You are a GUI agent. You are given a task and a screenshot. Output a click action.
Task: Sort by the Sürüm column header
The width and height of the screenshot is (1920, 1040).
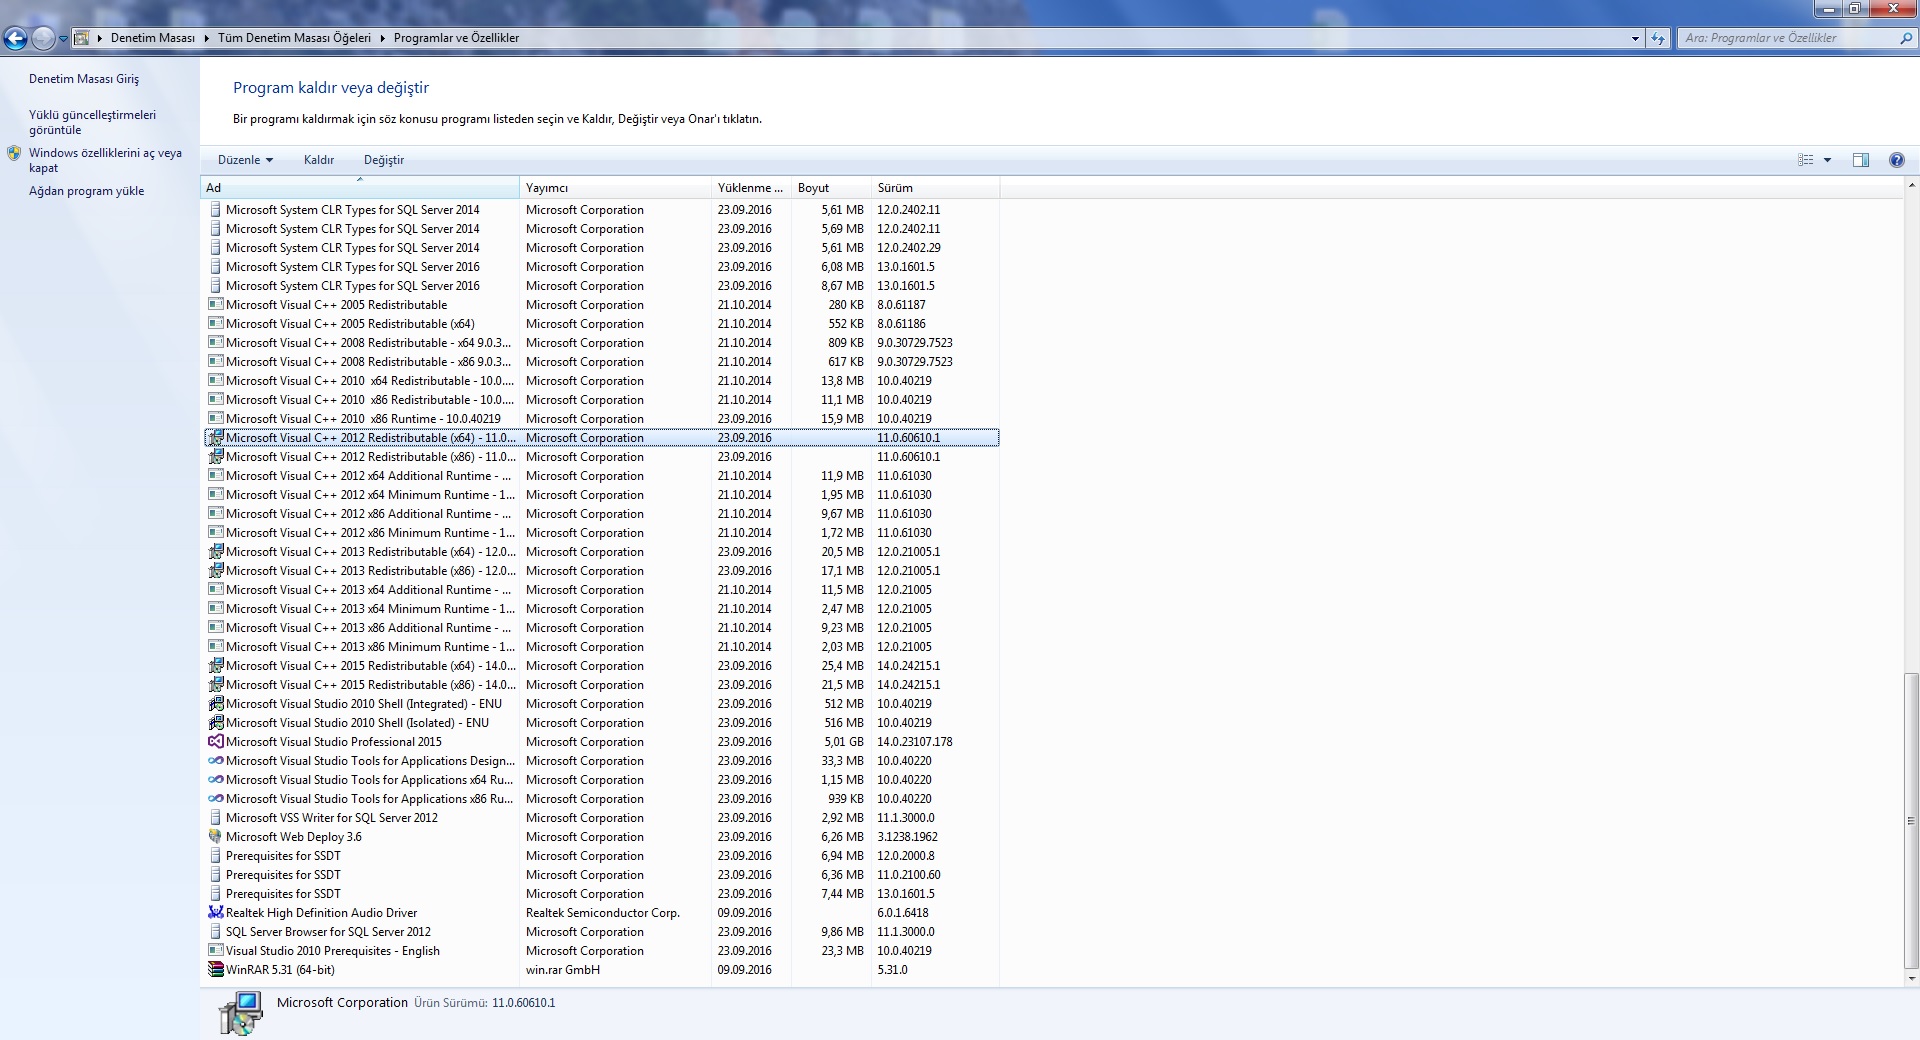point(935,188)
